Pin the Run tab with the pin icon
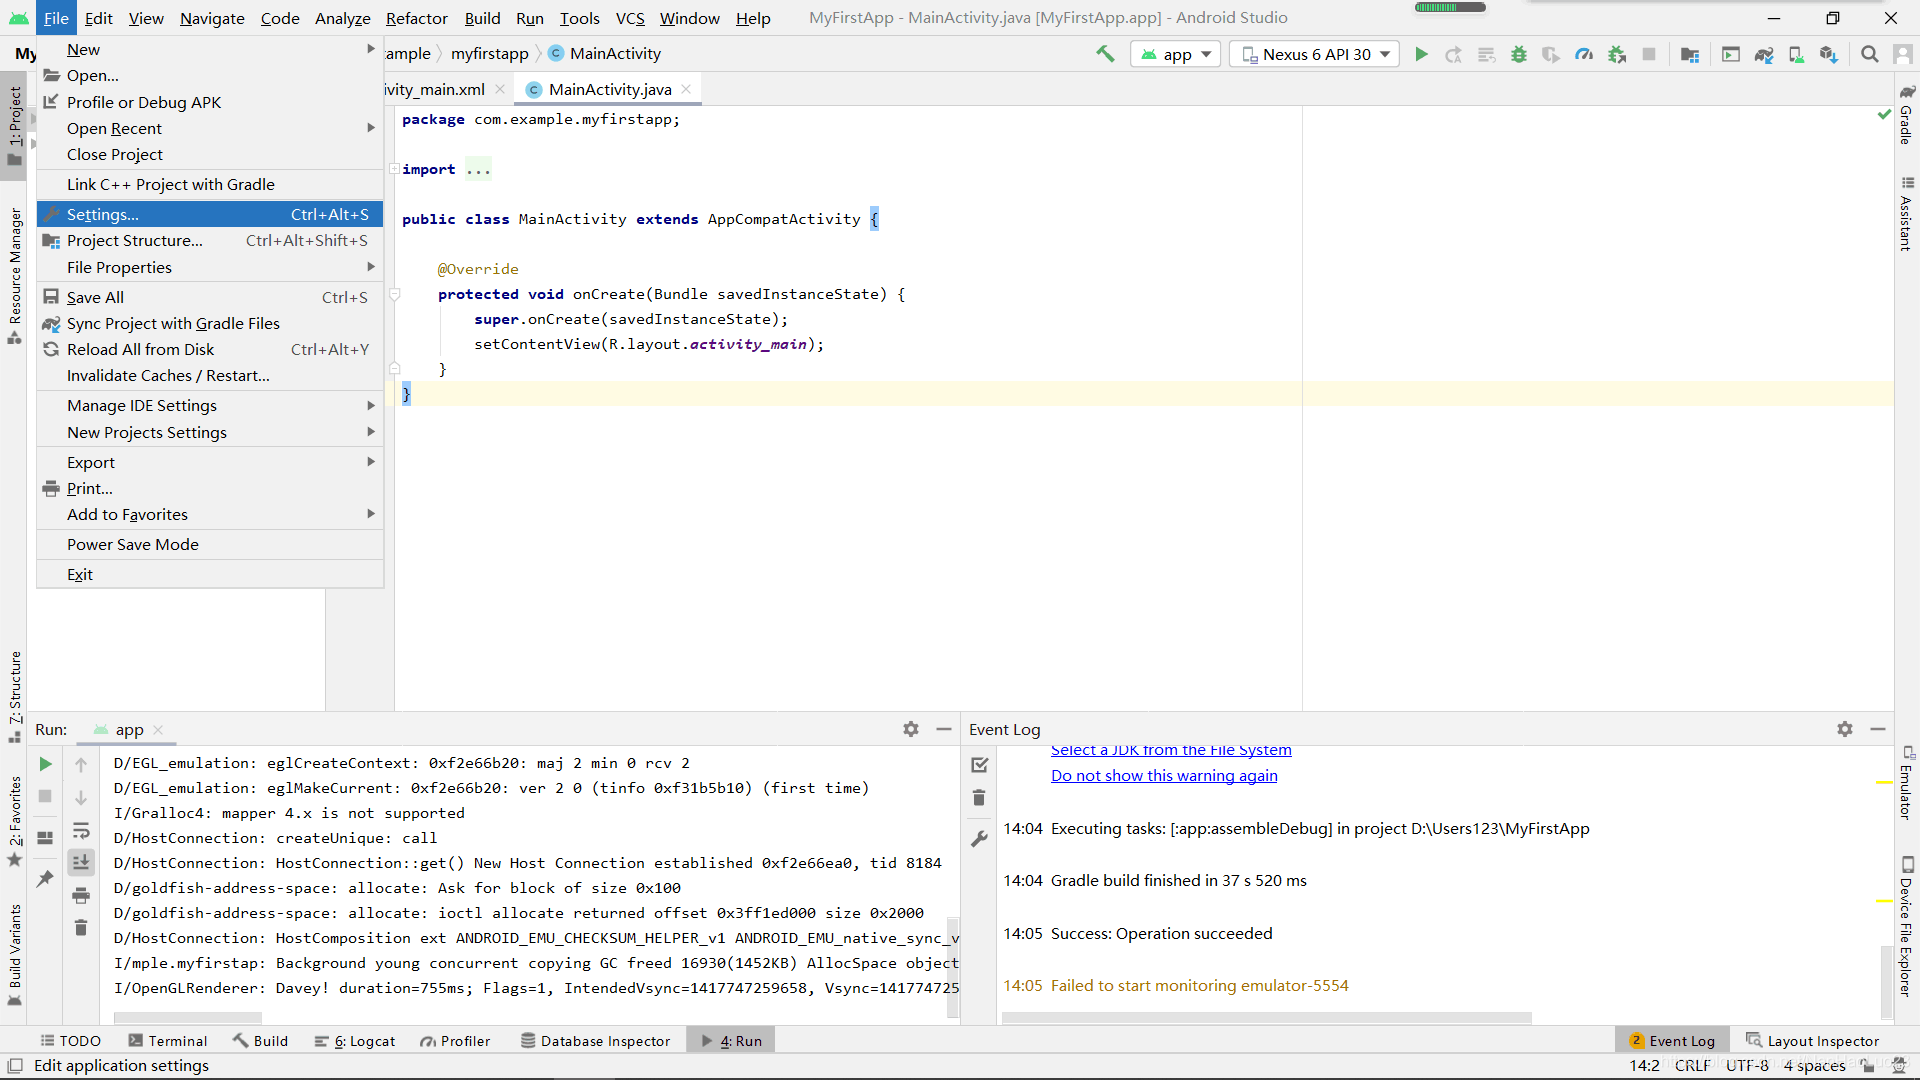Image resolution: width=1920 pixels, height=1080 pixels. [x=45, y=878]
